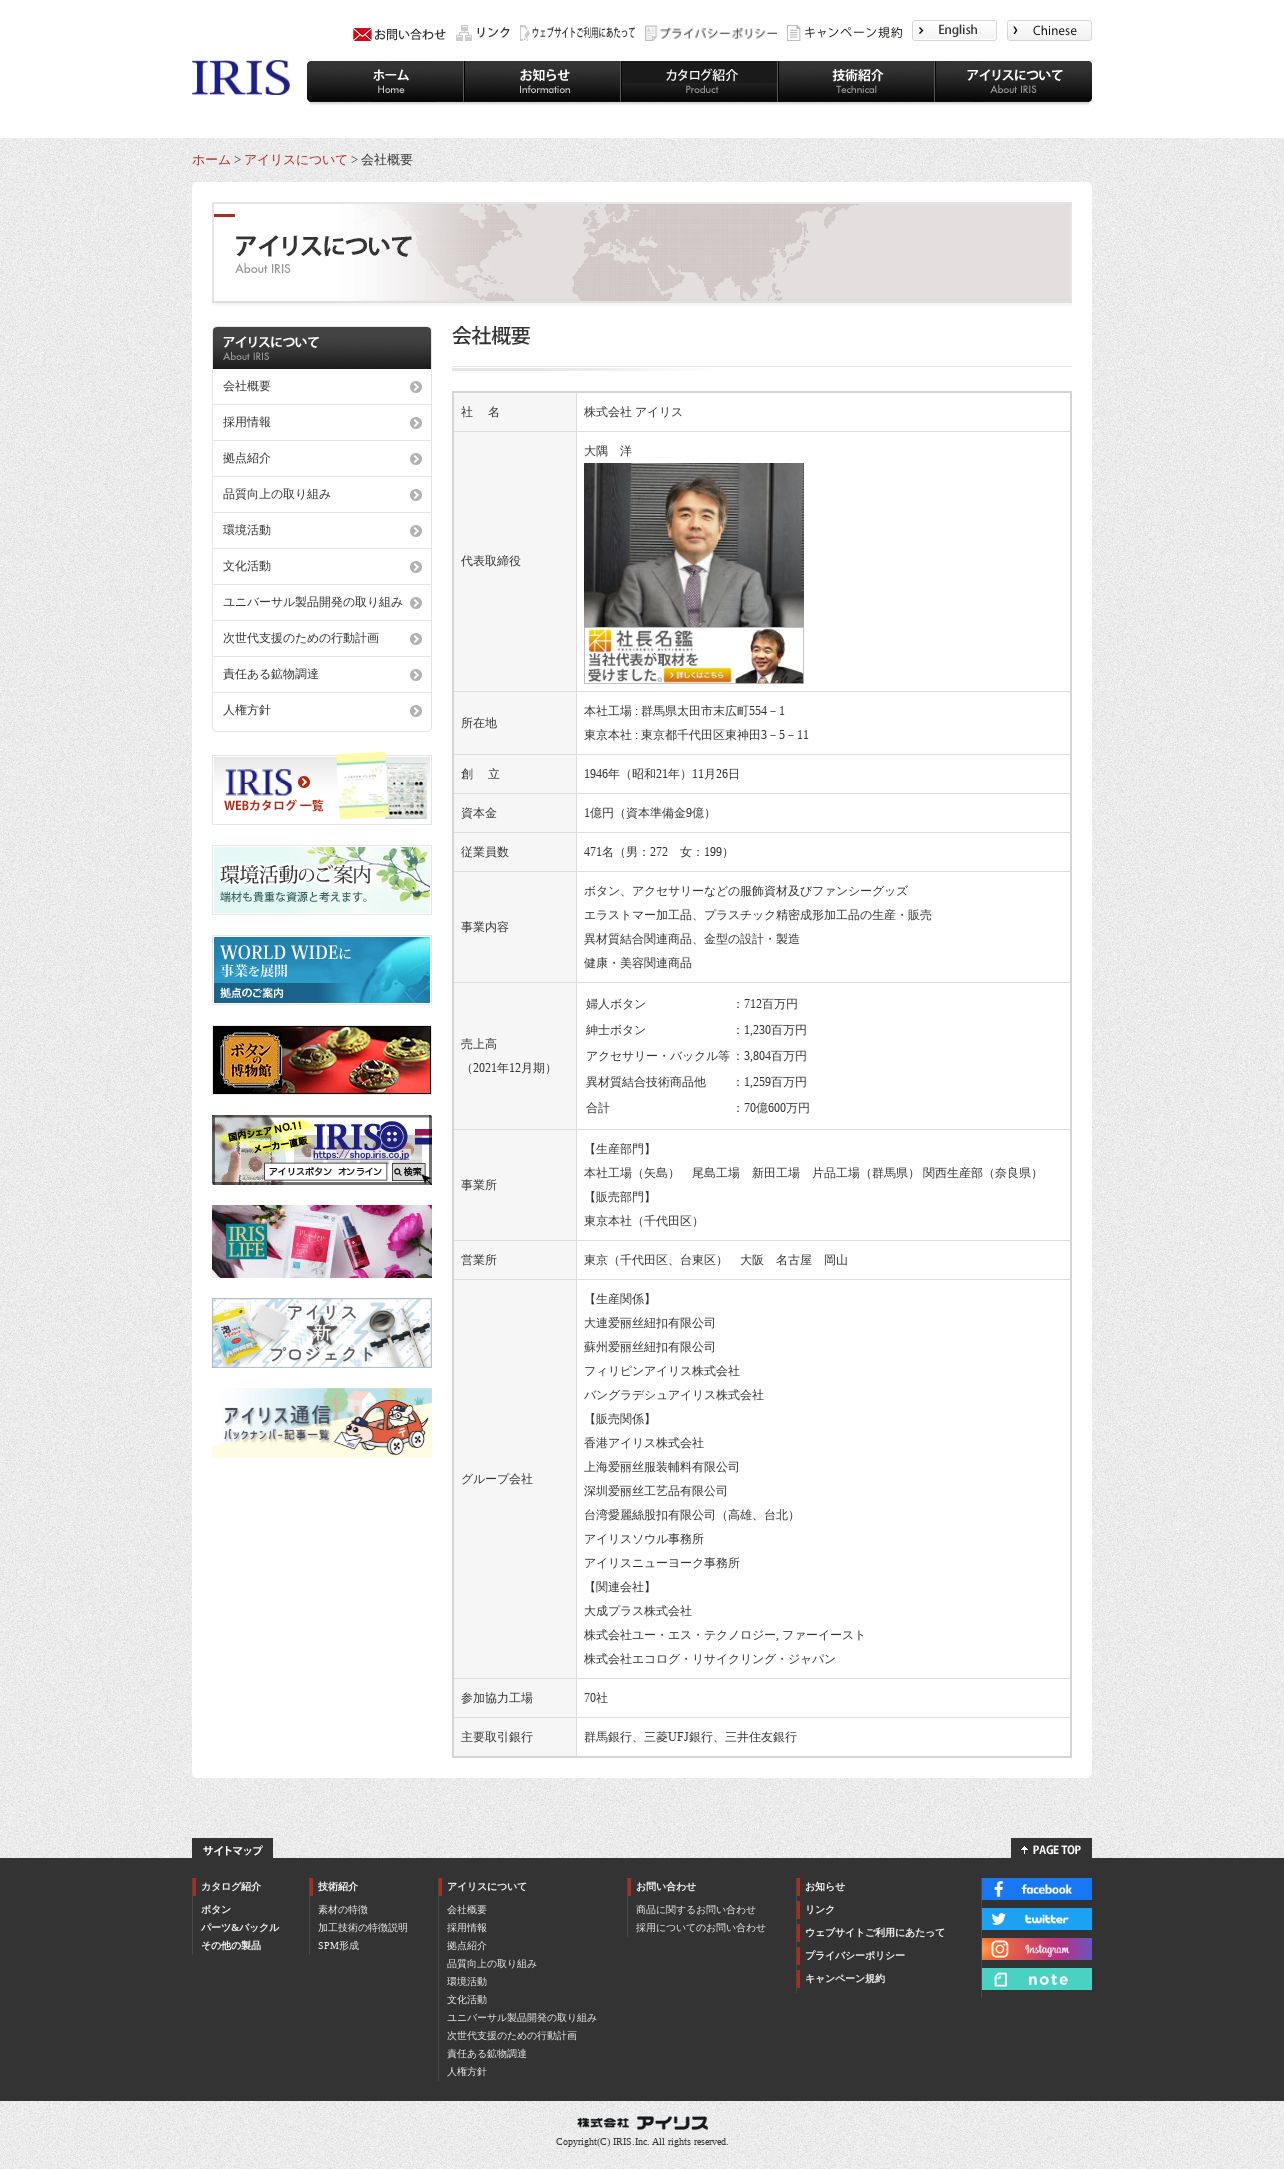The width and height of the screenshot is (1284, 2169).
Task: Click the IRIS logo in header
Action: point(241,78)
